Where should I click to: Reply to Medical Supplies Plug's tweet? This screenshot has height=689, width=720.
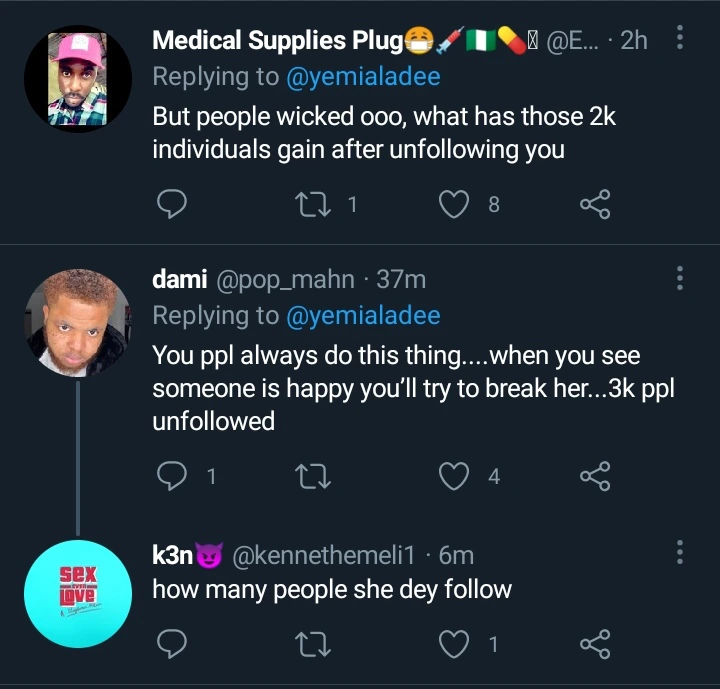coord(173,205)
